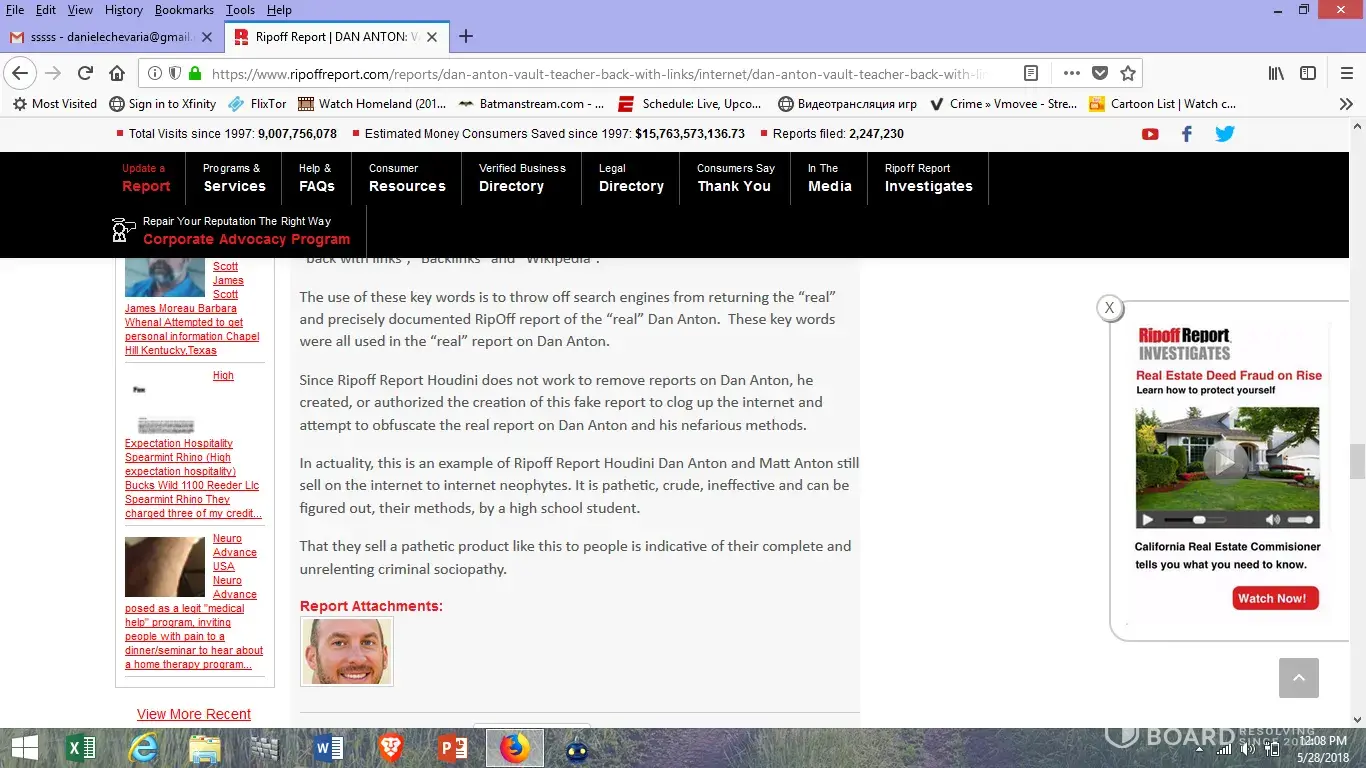
Task: Click Update a Report in site navigation
Action: coord(146,178)
